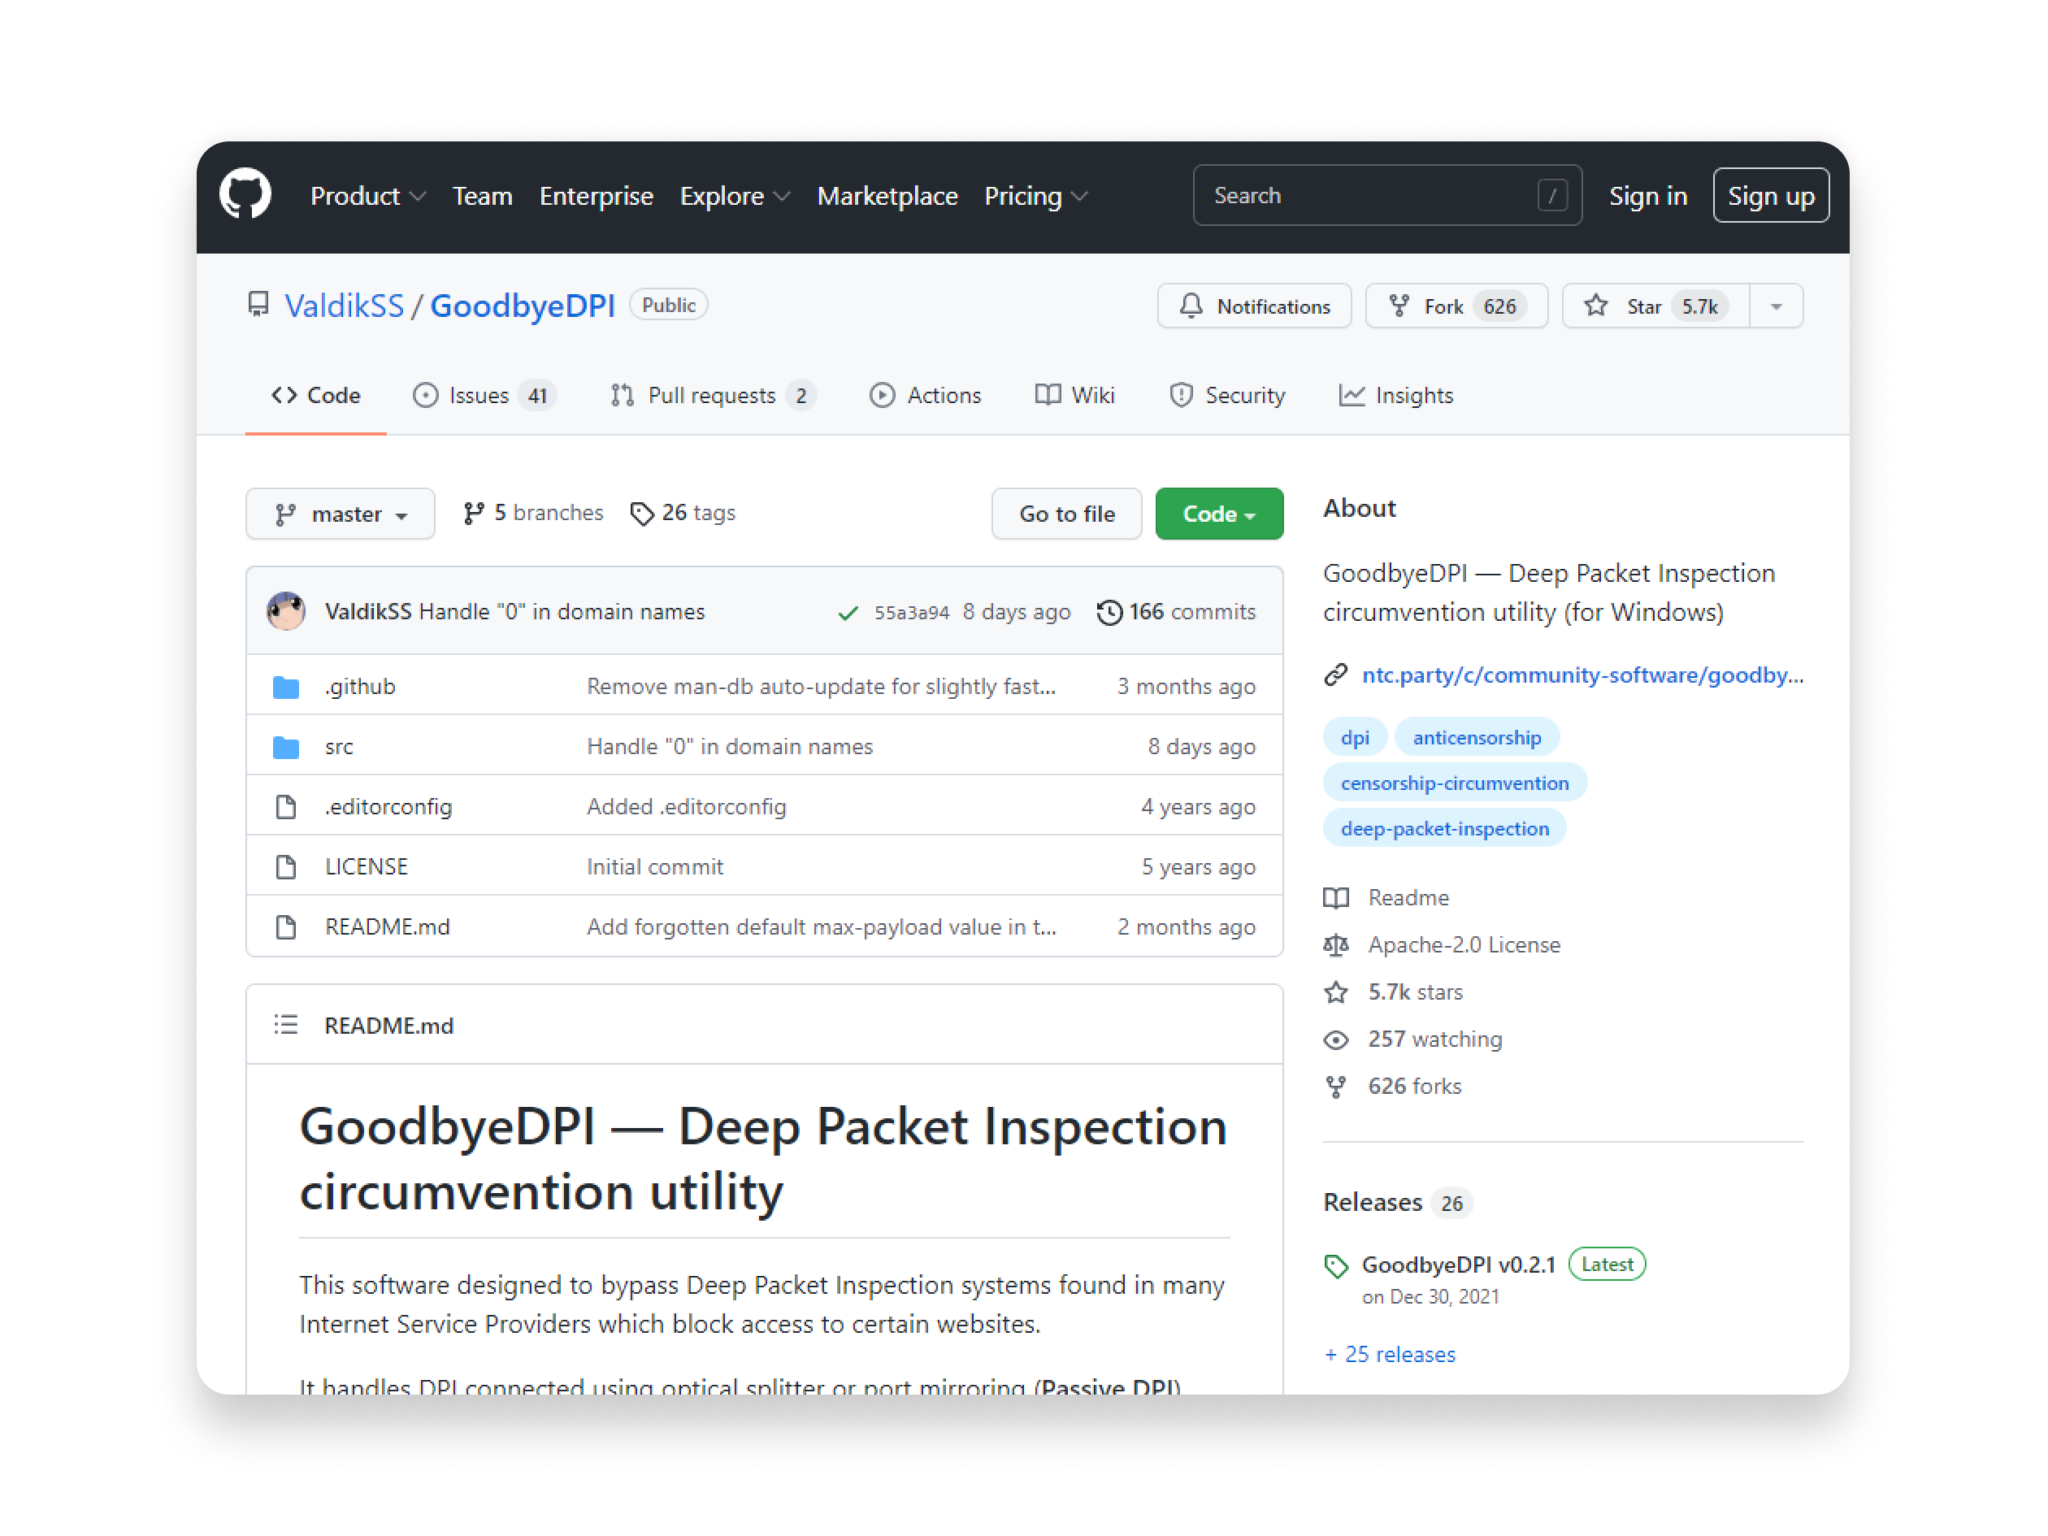
Task: Click the anticensorship topic tag
Action: coord(1476,737)
